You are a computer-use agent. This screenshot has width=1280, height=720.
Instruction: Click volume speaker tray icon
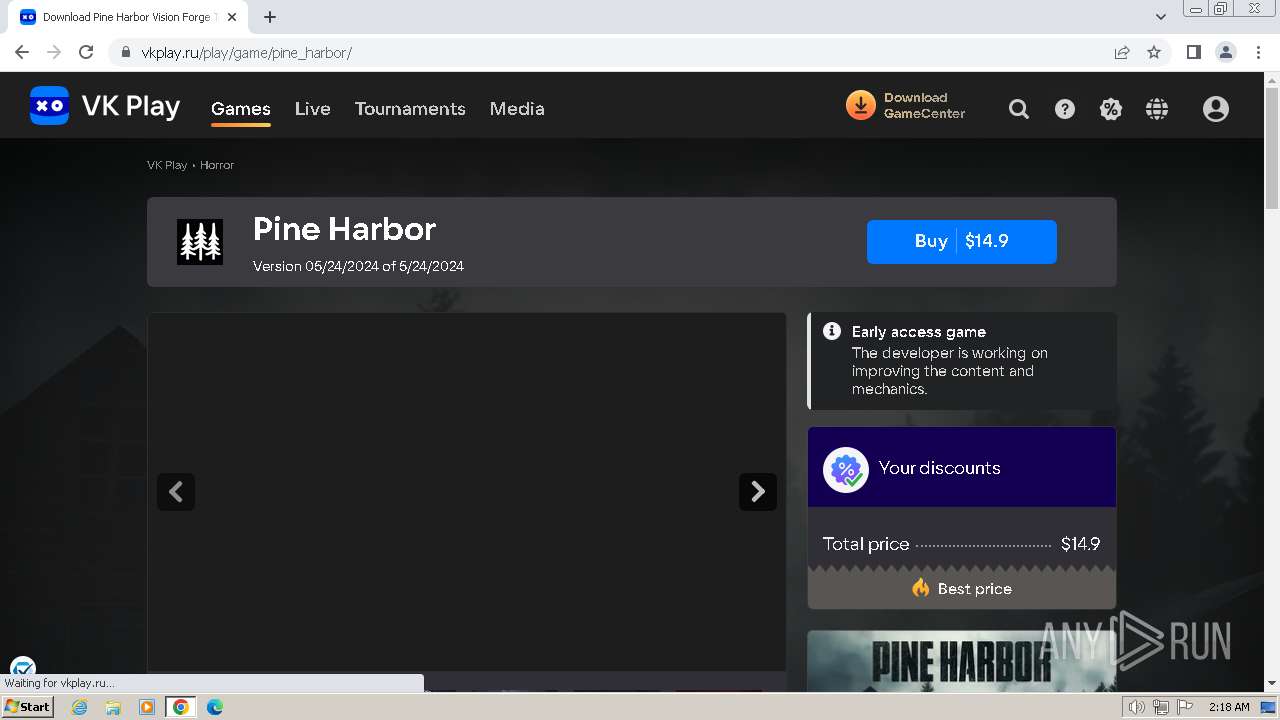[x=1137, y=707]
